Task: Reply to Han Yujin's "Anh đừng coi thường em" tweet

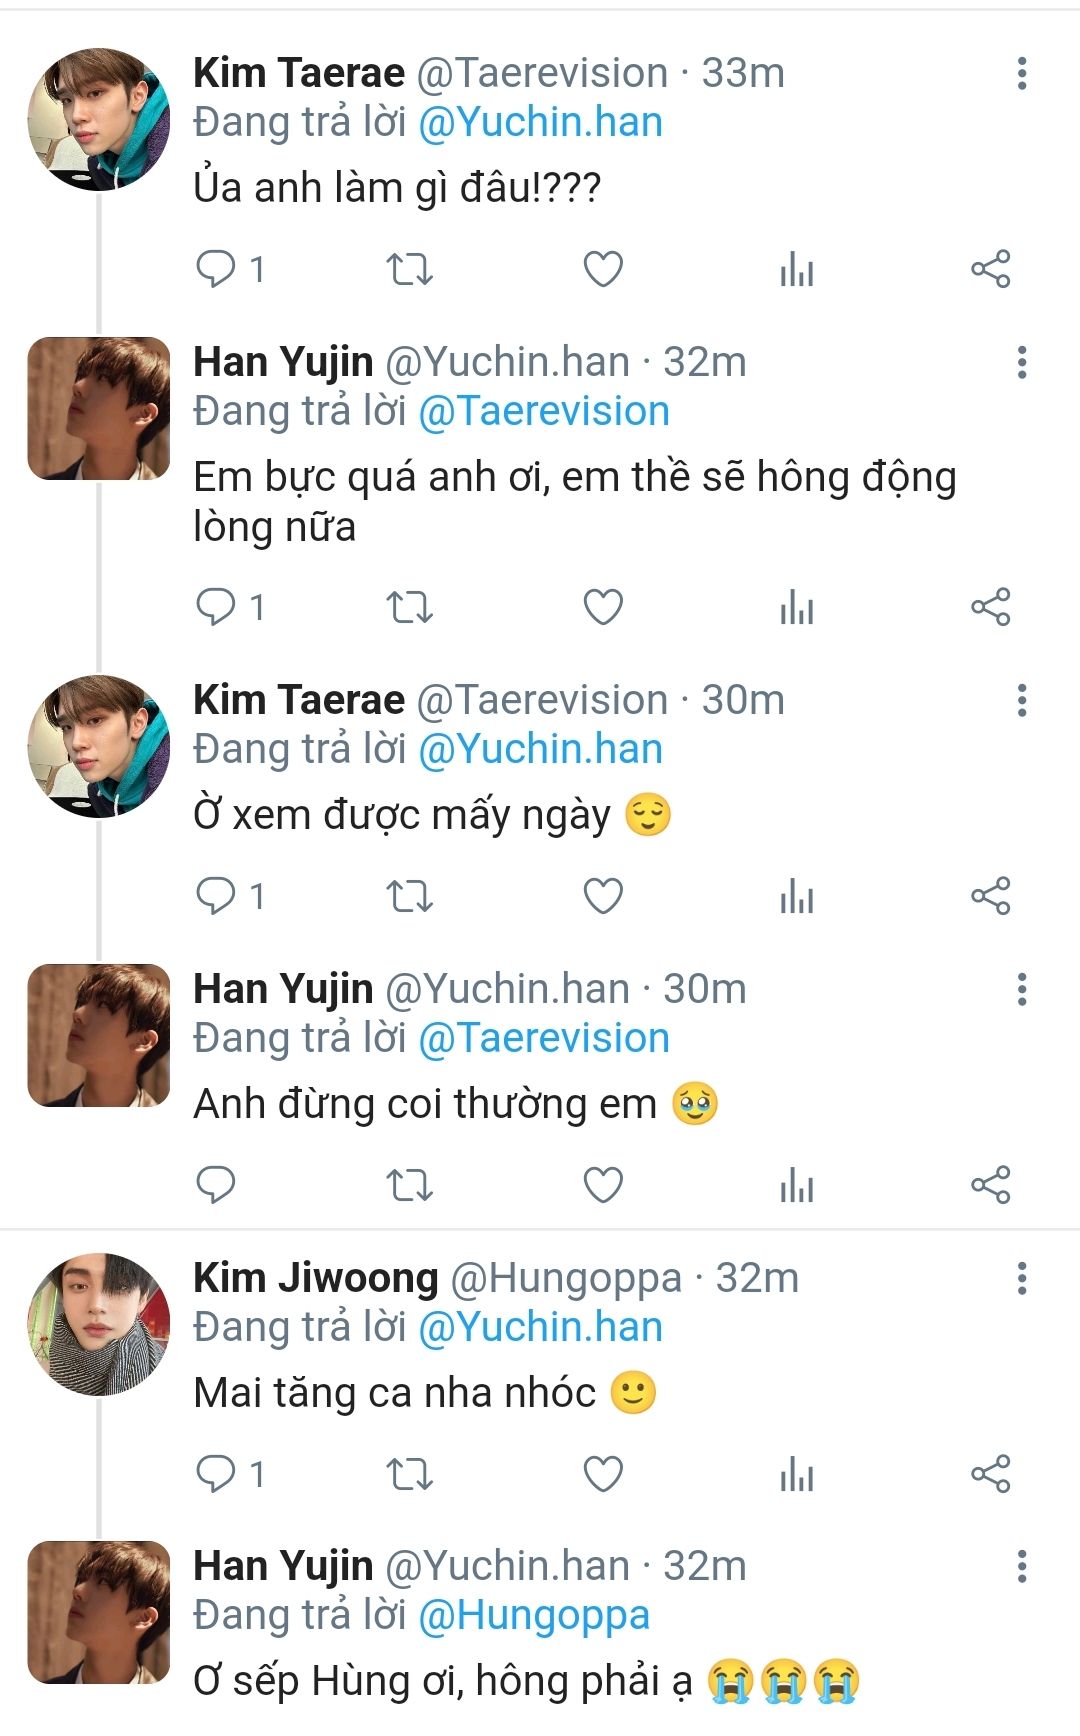Action: [x=216, y=1185]
